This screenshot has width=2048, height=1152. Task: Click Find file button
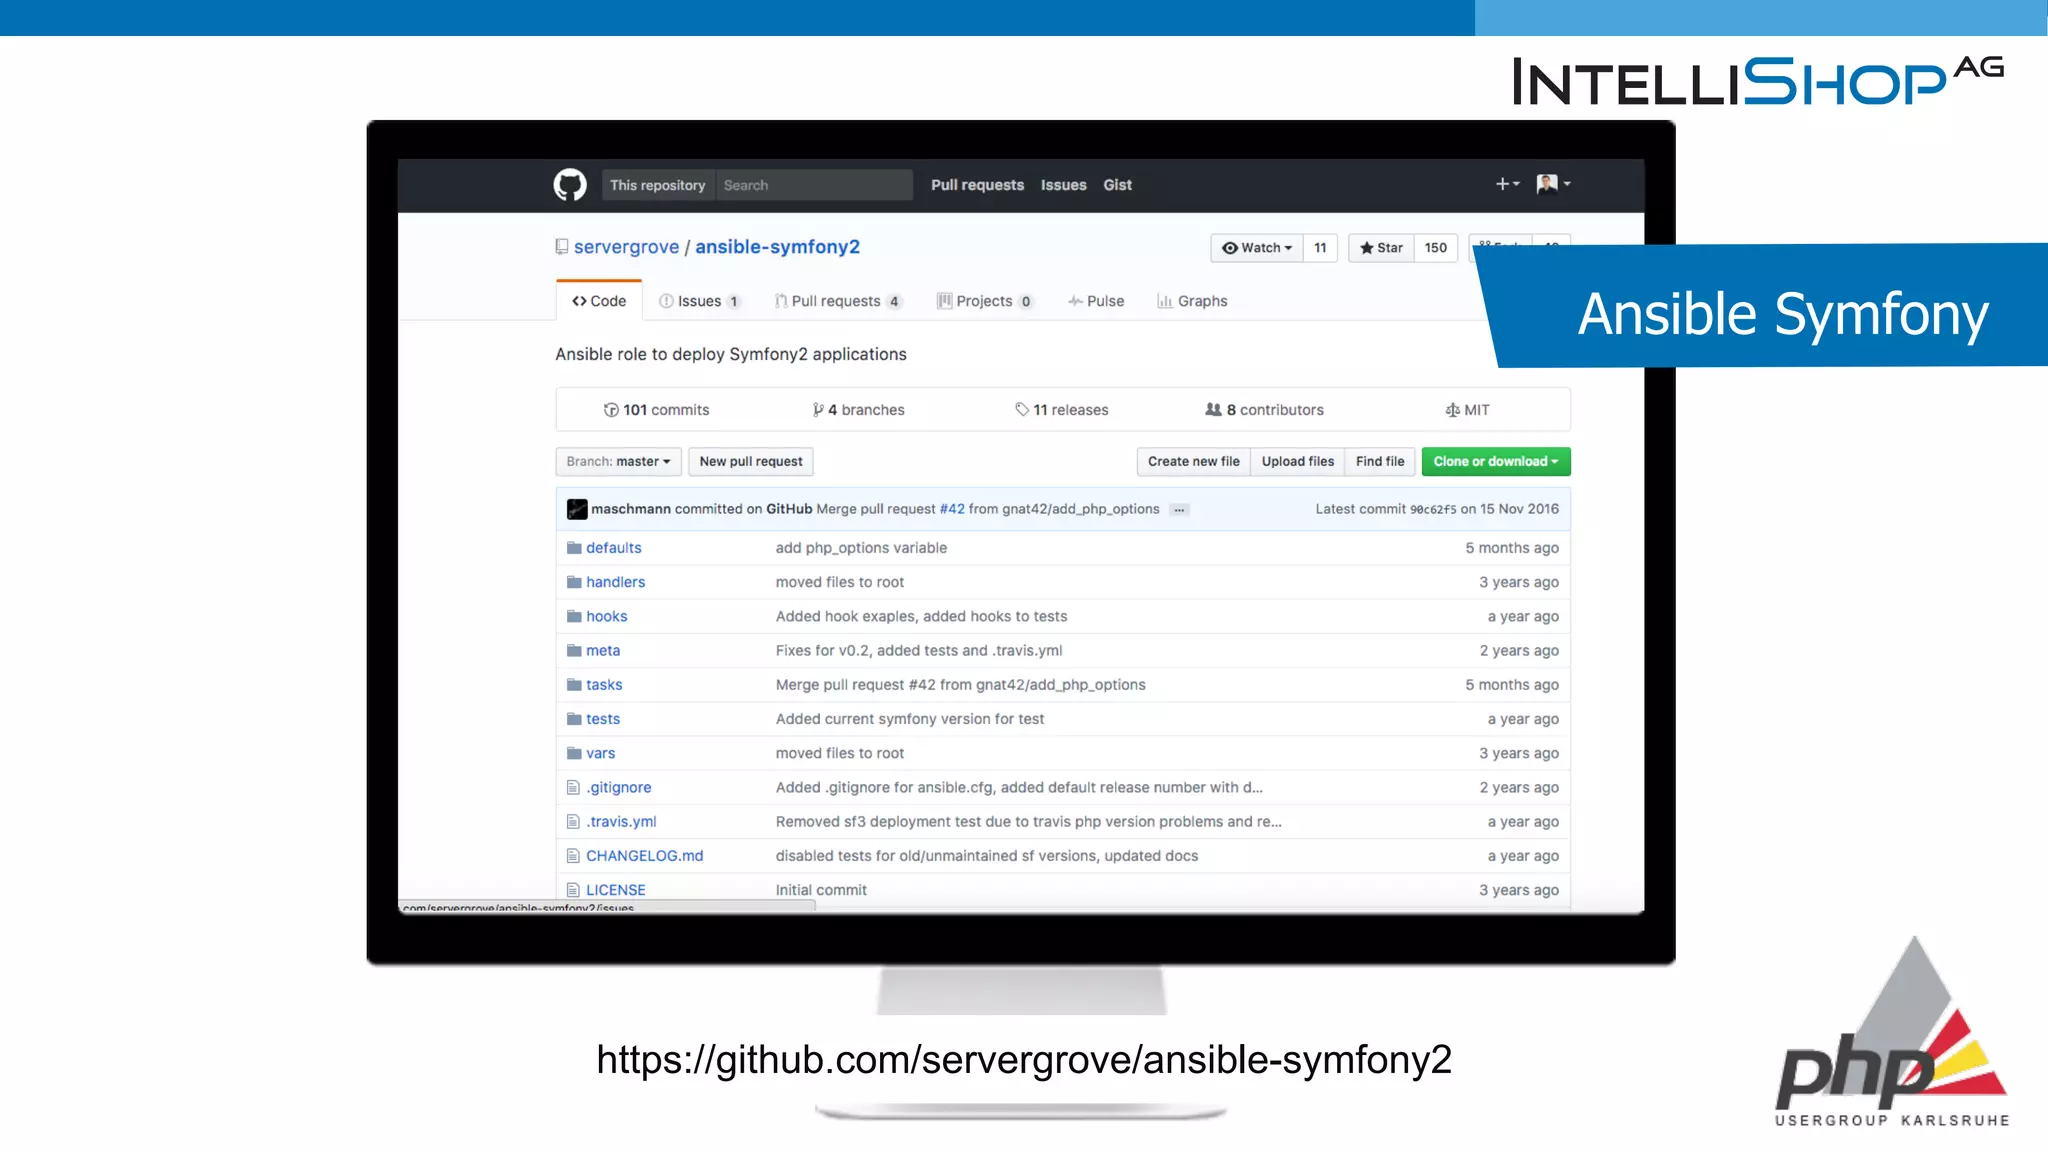click(x=1380, y=461)
